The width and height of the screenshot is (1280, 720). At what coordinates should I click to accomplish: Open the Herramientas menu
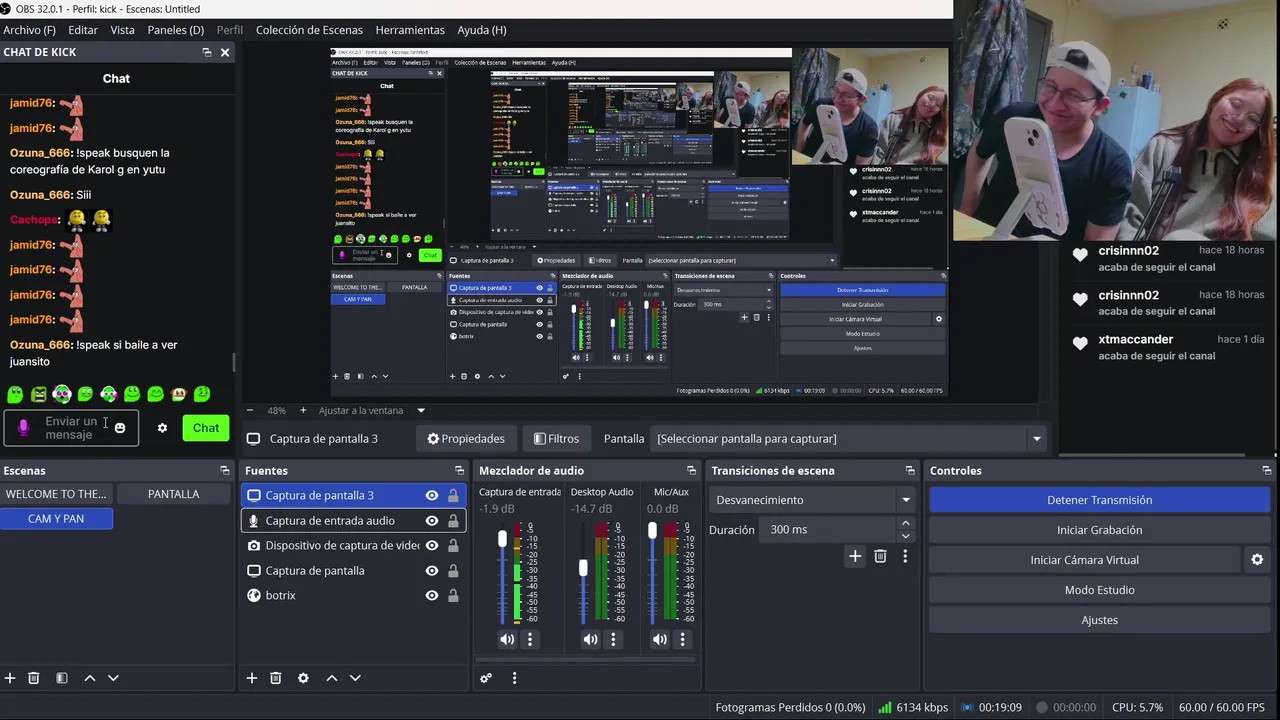pos(410,30)
